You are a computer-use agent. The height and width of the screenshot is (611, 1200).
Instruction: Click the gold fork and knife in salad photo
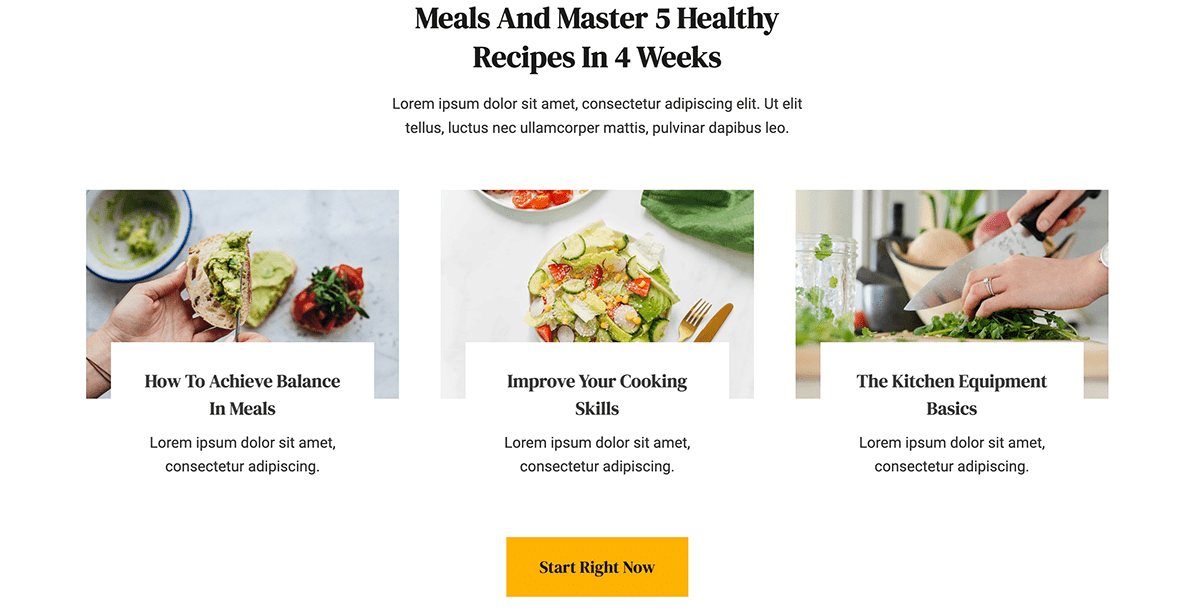(705, 322)
